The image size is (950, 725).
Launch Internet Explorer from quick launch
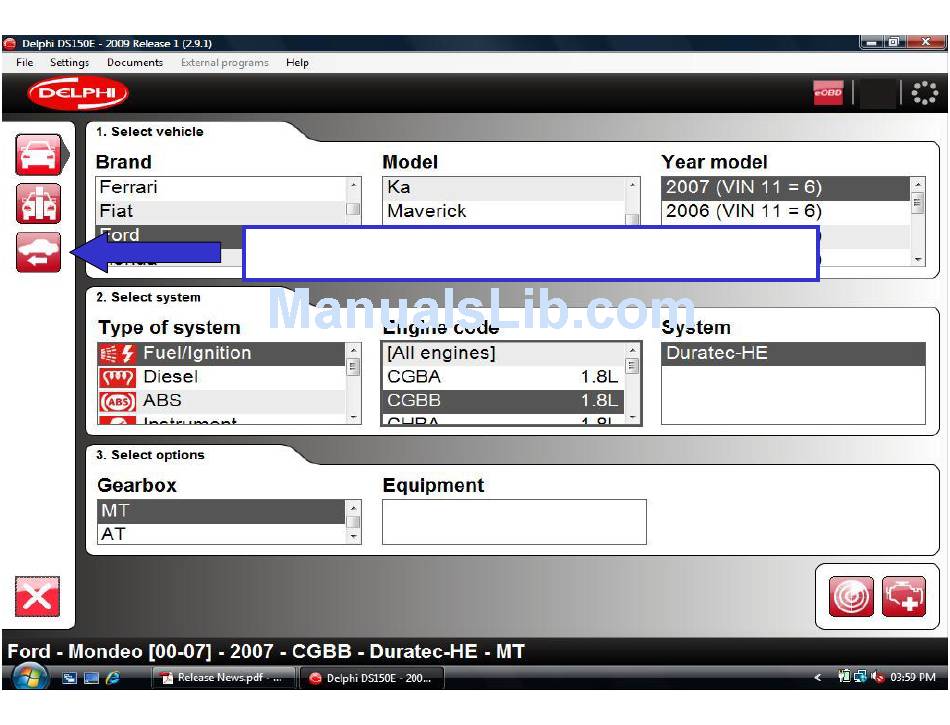tap(112, 678)
